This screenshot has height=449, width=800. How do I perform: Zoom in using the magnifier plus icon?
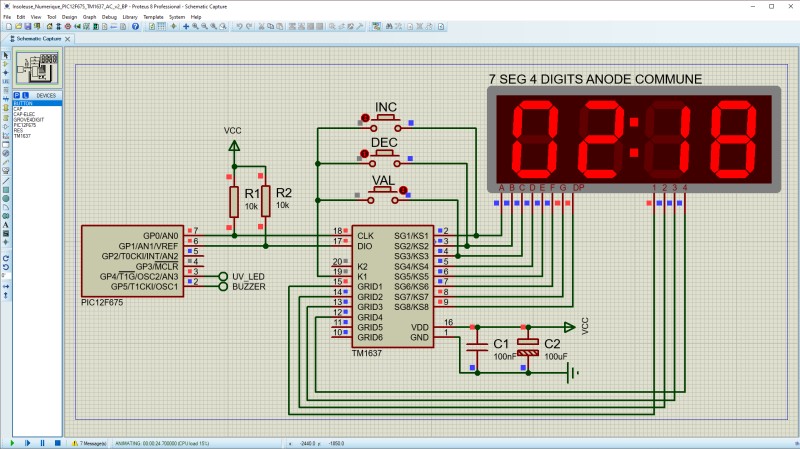tap(195, 27)
